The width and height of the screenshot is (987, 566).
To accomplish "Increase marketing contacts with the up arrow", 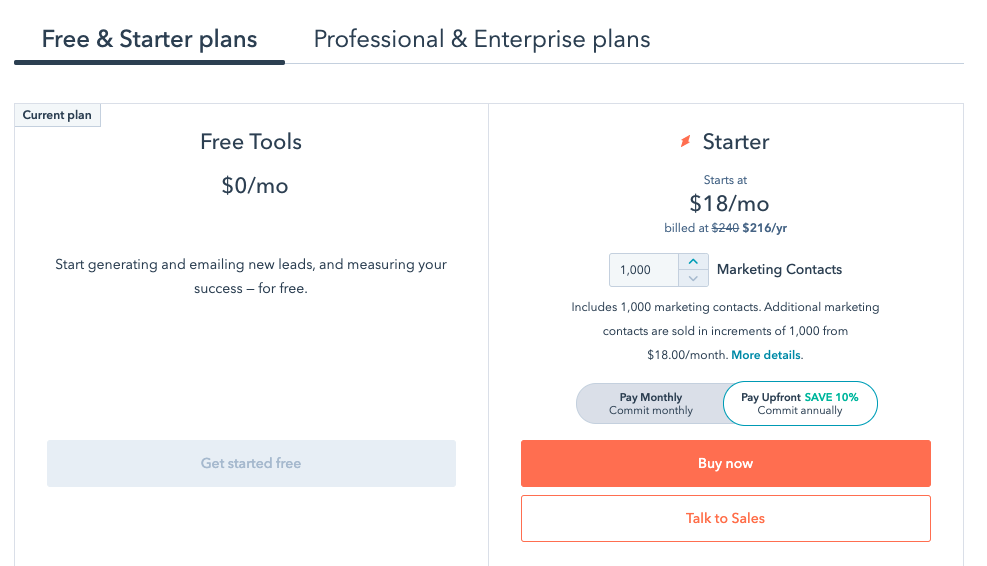I will [693, 262].
